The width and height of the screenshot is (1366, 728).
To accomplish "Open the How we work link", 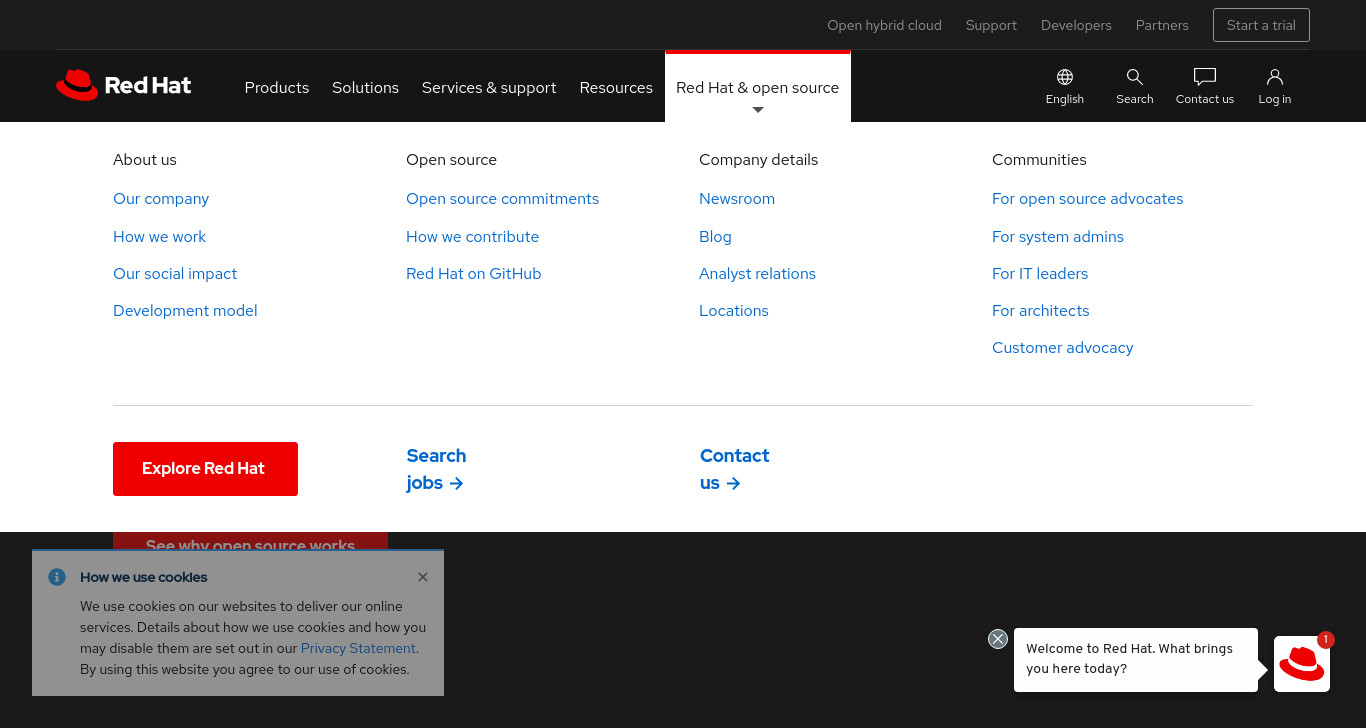I will pyautogui.click(x=159, y=236).
